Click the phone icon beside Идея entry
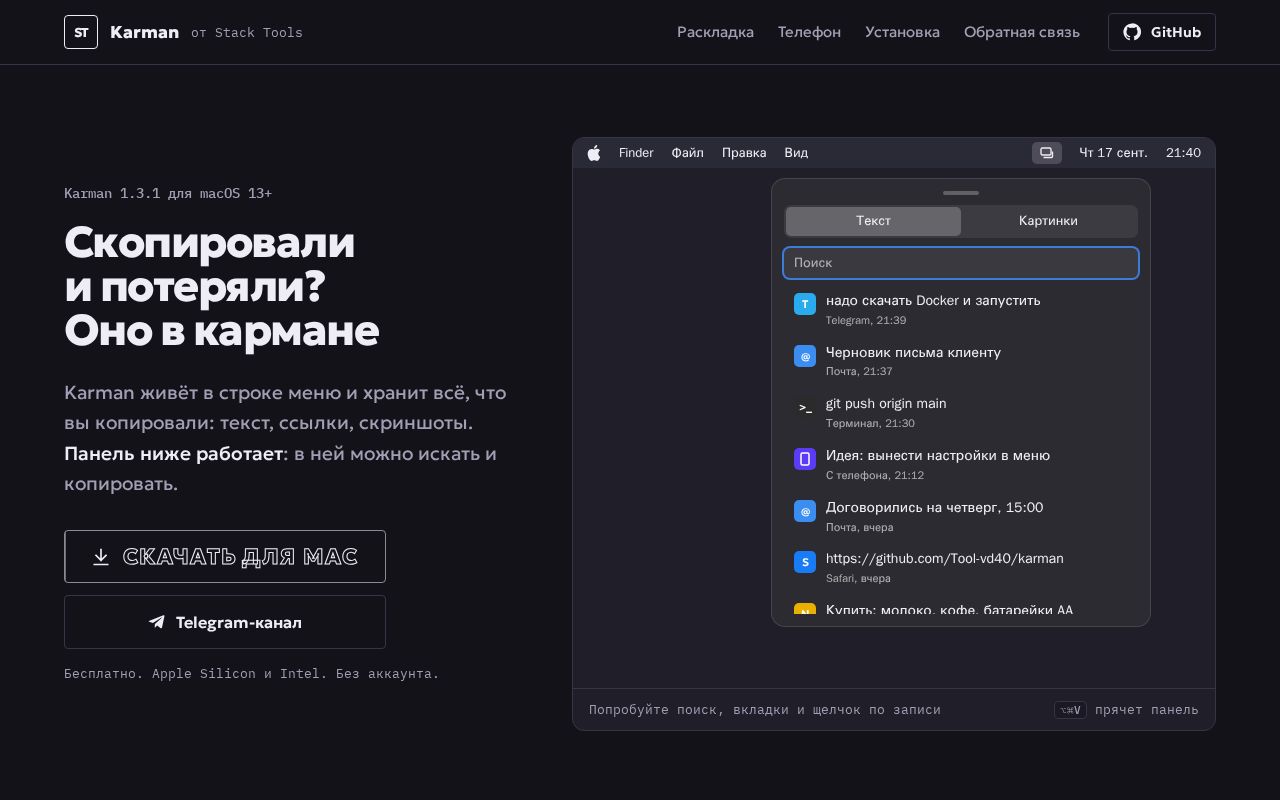The width and height of the screenshot is (1280, 800). pos(805,459)
